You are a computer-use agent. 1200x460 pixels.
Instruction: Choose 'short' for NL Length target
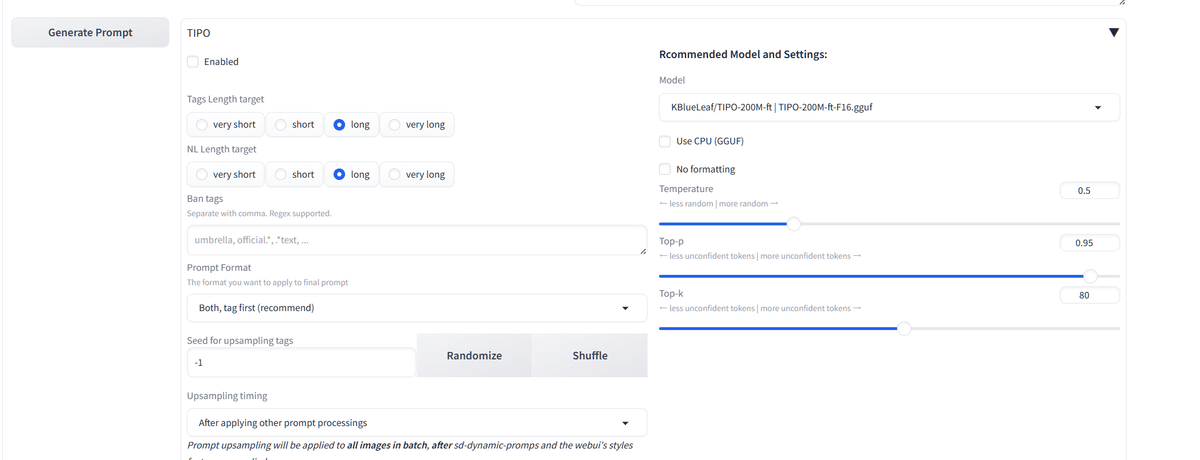[x=282, y=174]
